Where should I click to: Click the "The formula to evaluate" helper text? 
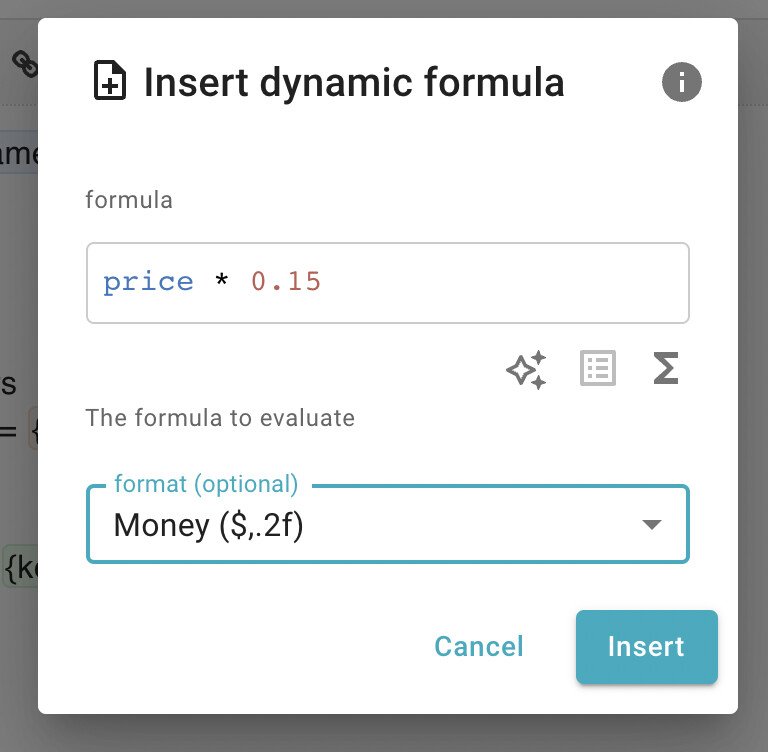point(220,418)
